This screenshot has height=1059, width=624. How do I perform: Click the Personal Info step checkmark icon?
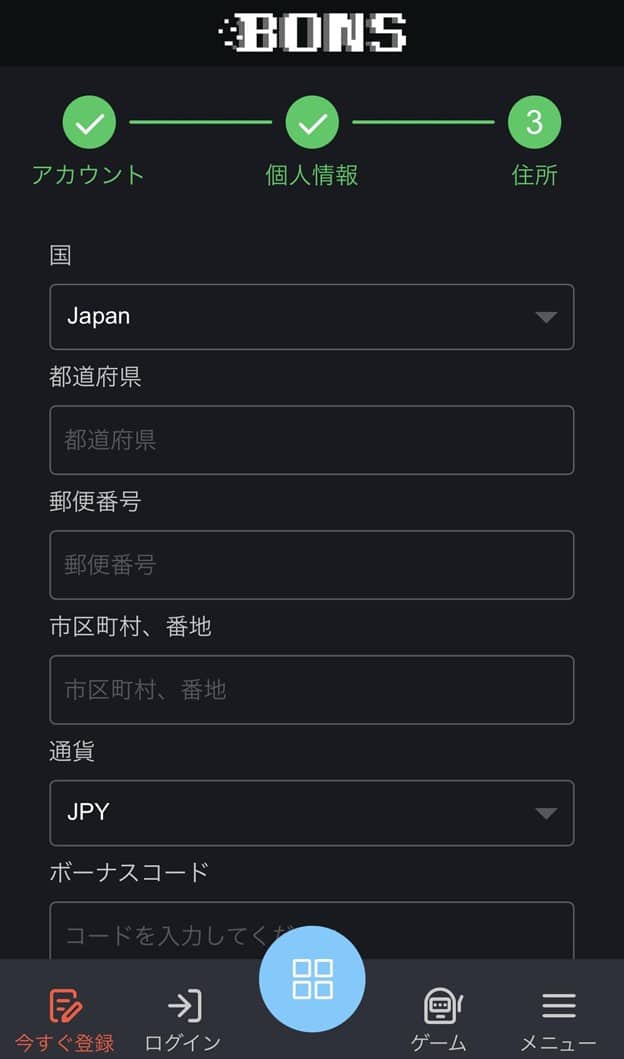tap(312, 123)
